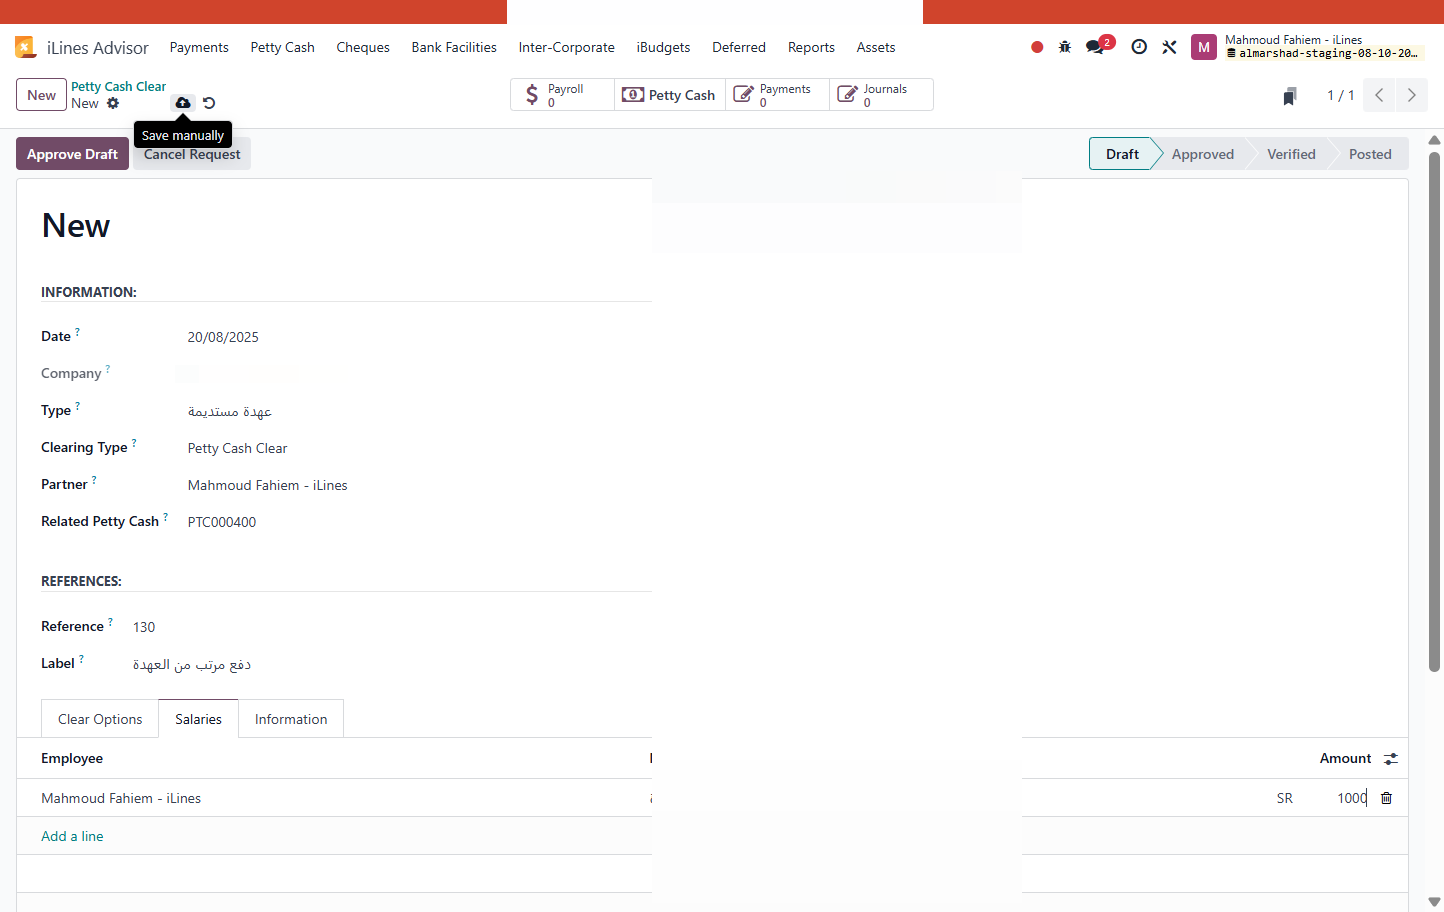Switch to the Information tab

[291, 719]
